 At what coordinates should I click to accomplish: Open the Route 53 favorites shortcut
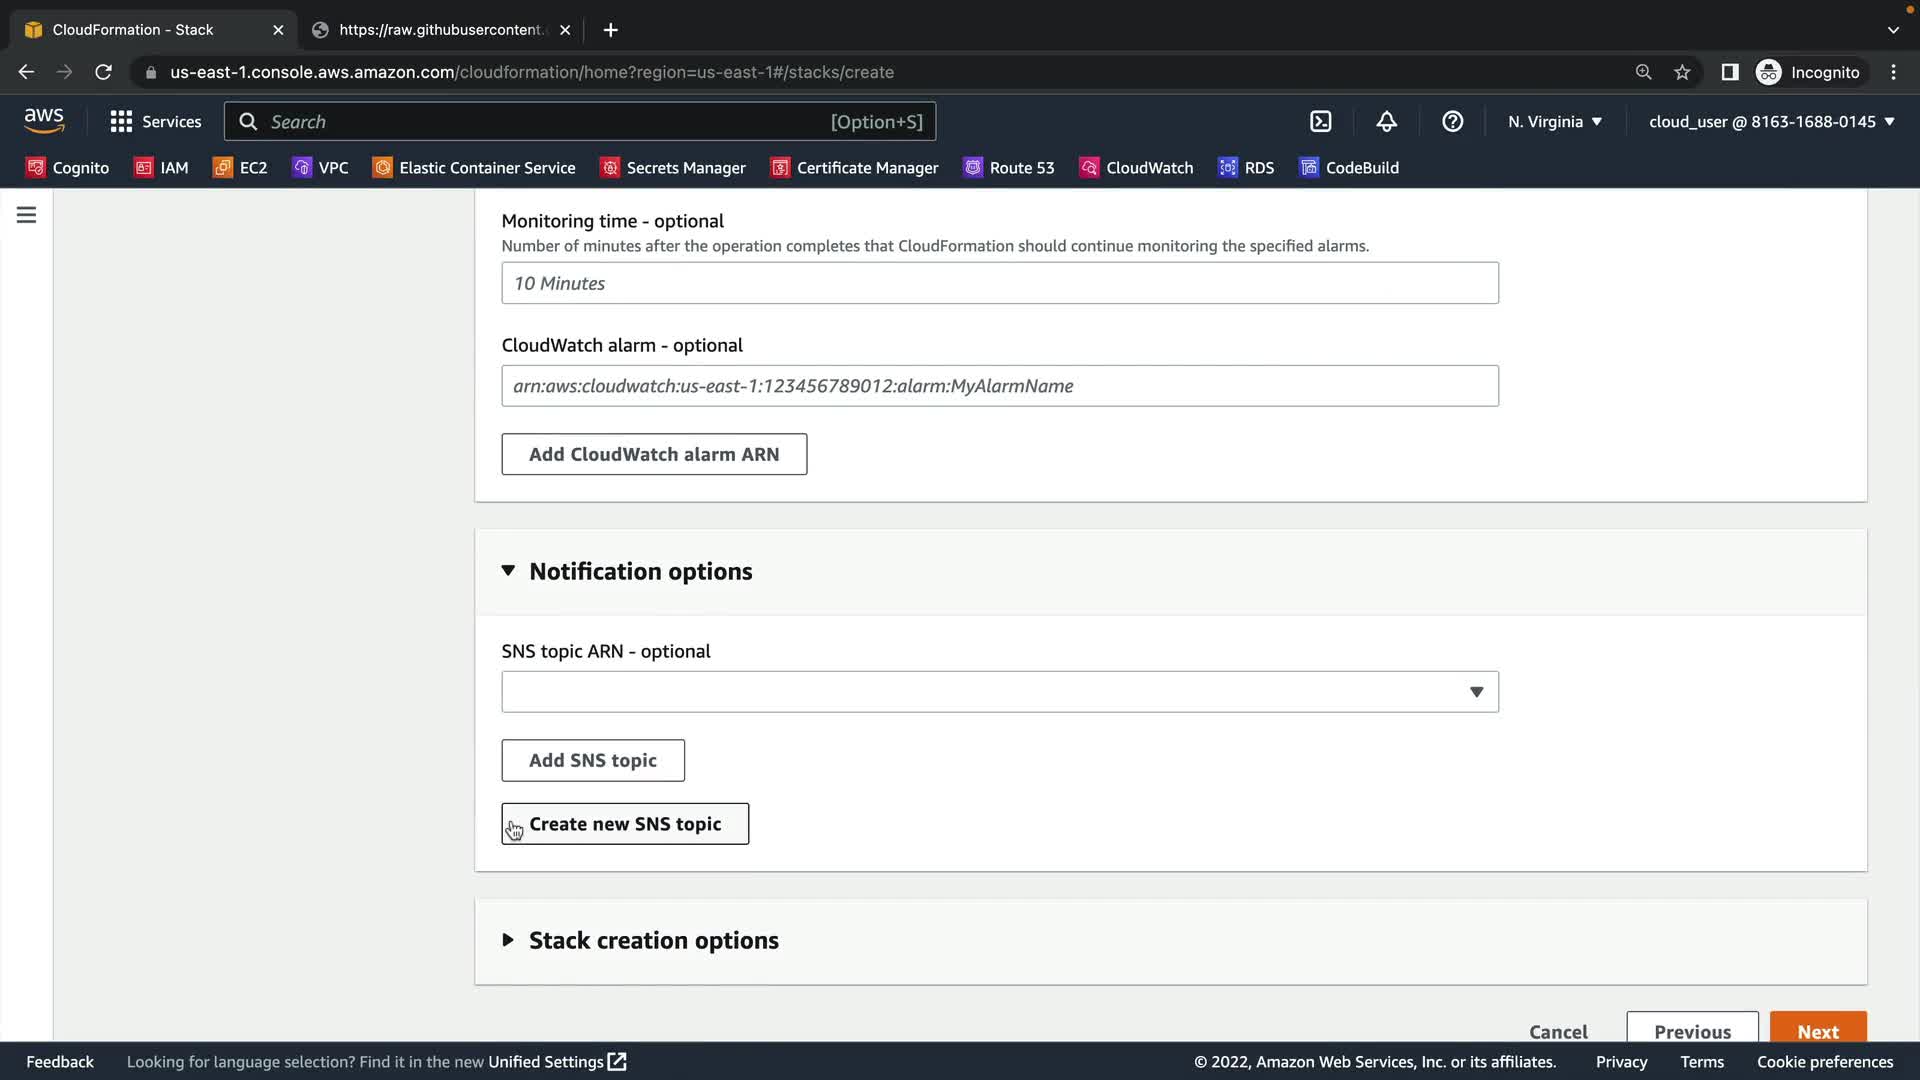pyautogui.click(x=1009, y=168)
